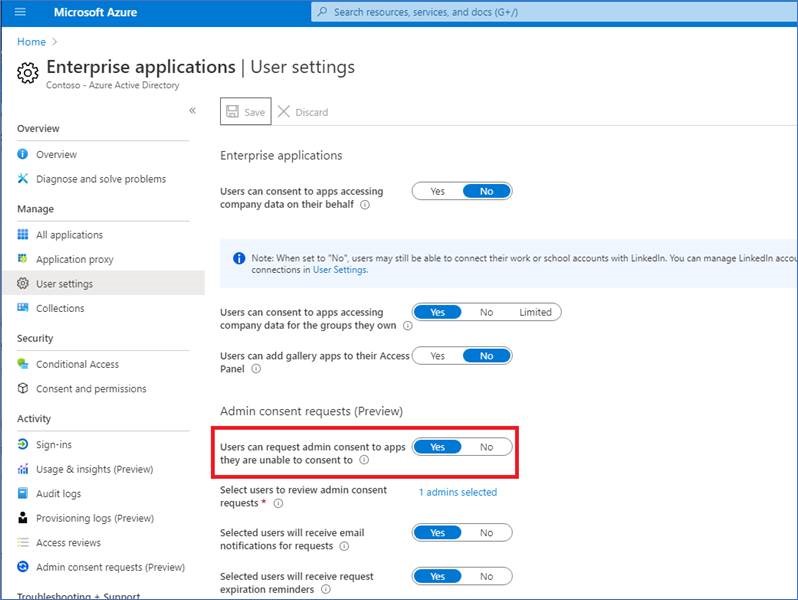
Task: Click the Save button
Action: pyautogui.click(x=245, y=112)
